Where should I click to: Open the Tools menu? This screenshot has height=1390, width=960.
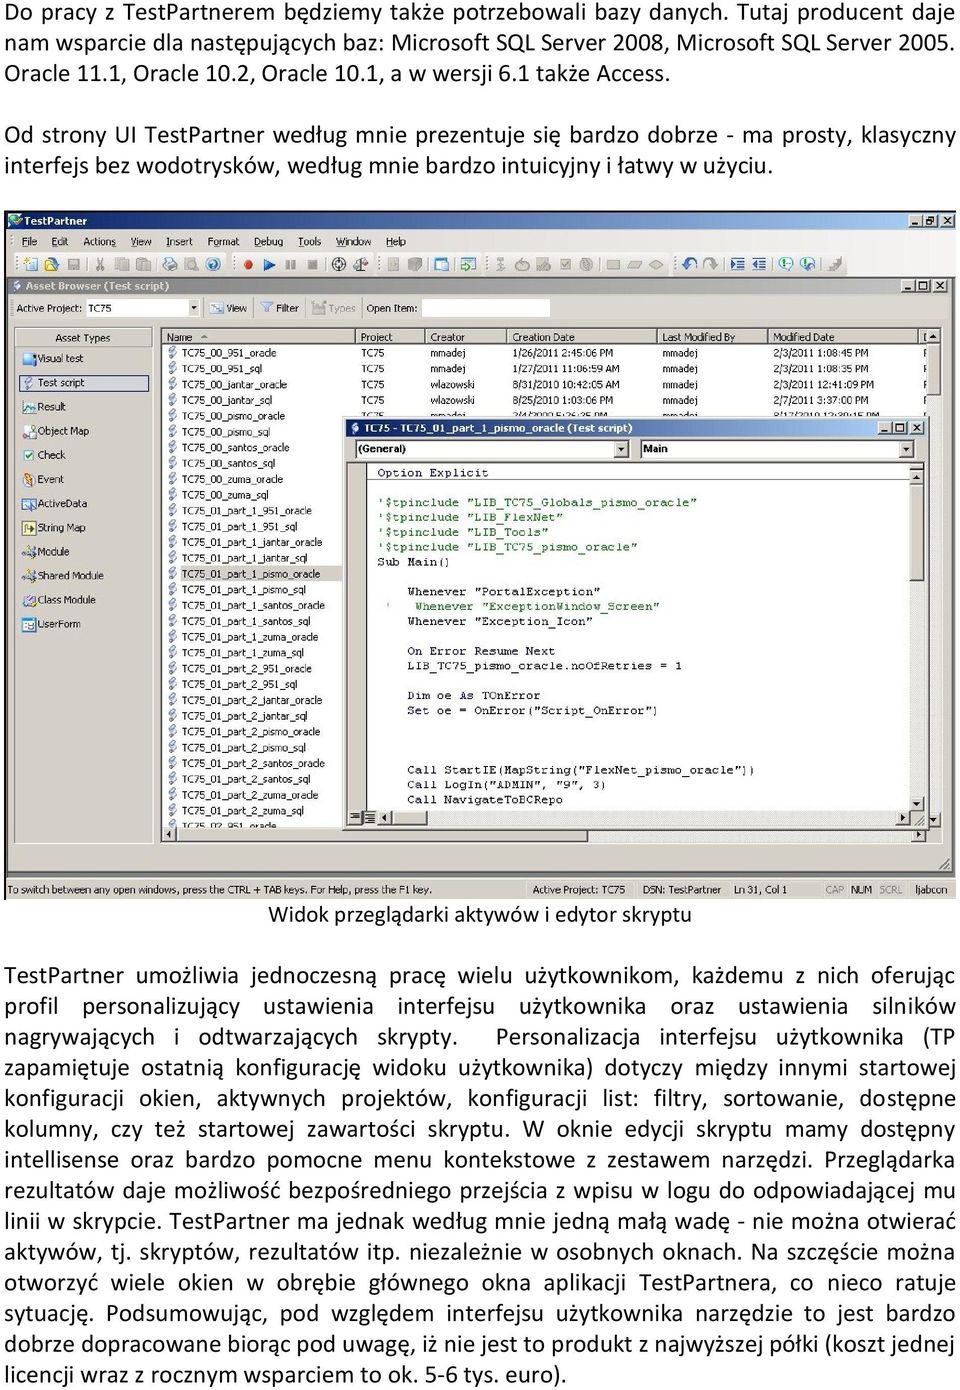(310, 241)
